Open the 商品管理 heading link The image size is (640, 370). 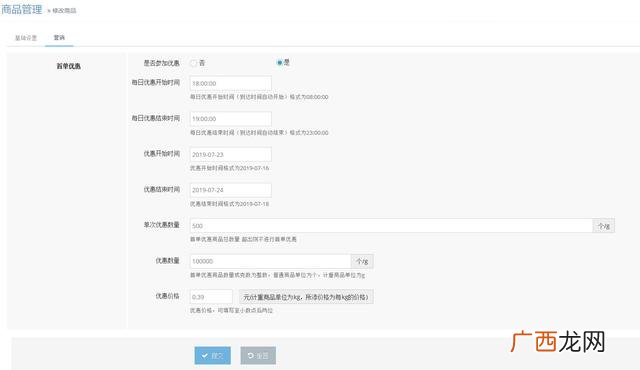coord(21,9)
